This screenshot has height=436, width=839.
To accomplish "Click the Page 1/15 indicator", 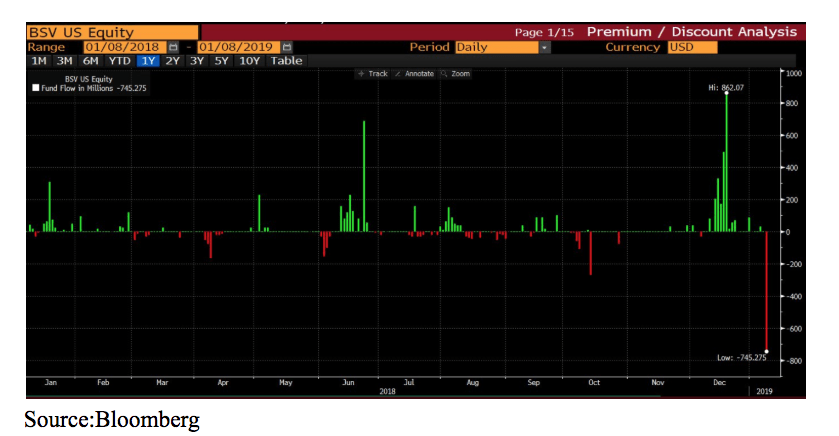I will 544,32.
